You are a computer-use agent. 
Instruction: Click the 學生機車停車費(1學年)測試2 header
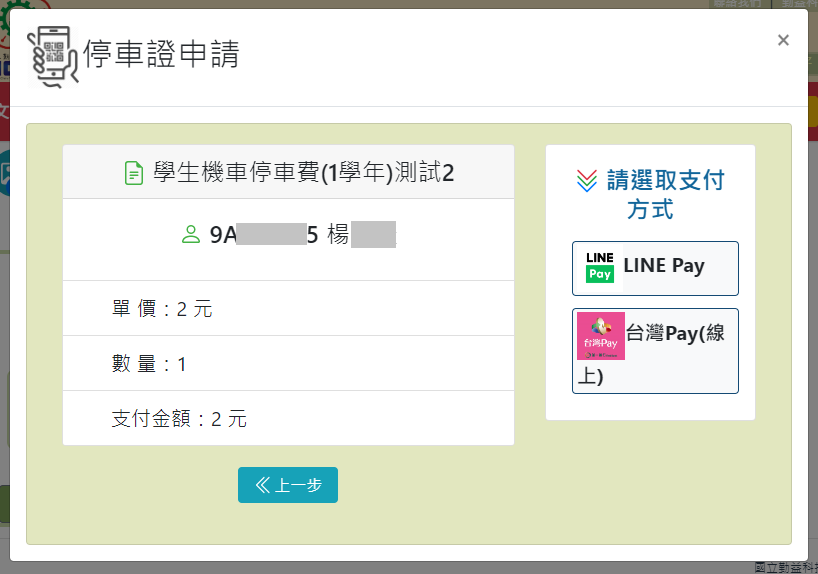(288, 172)
